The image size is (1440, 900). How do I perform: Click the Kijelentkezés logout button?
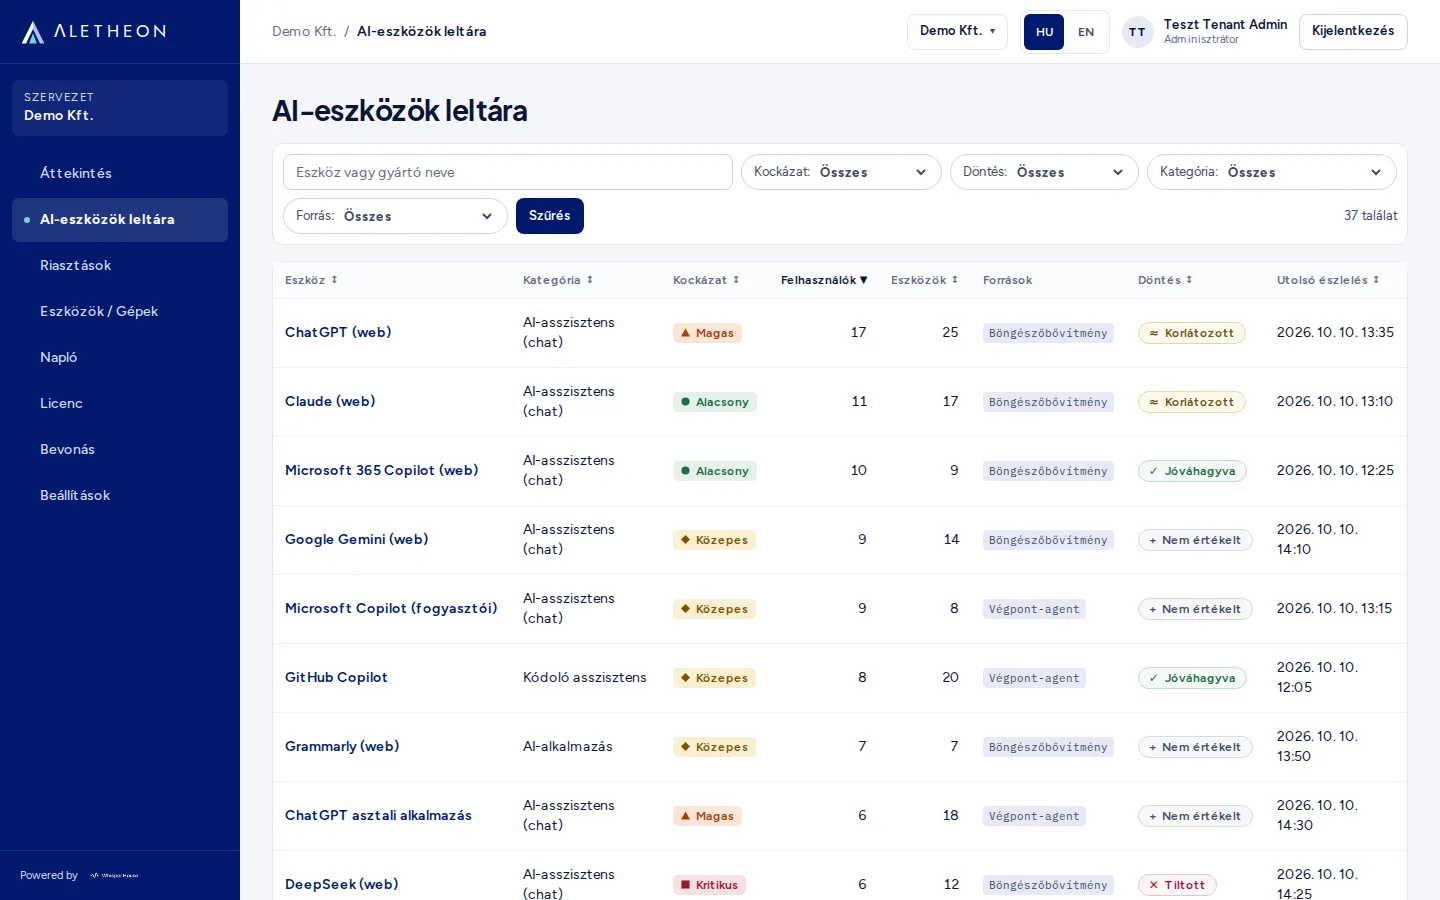click(1353, 32)
